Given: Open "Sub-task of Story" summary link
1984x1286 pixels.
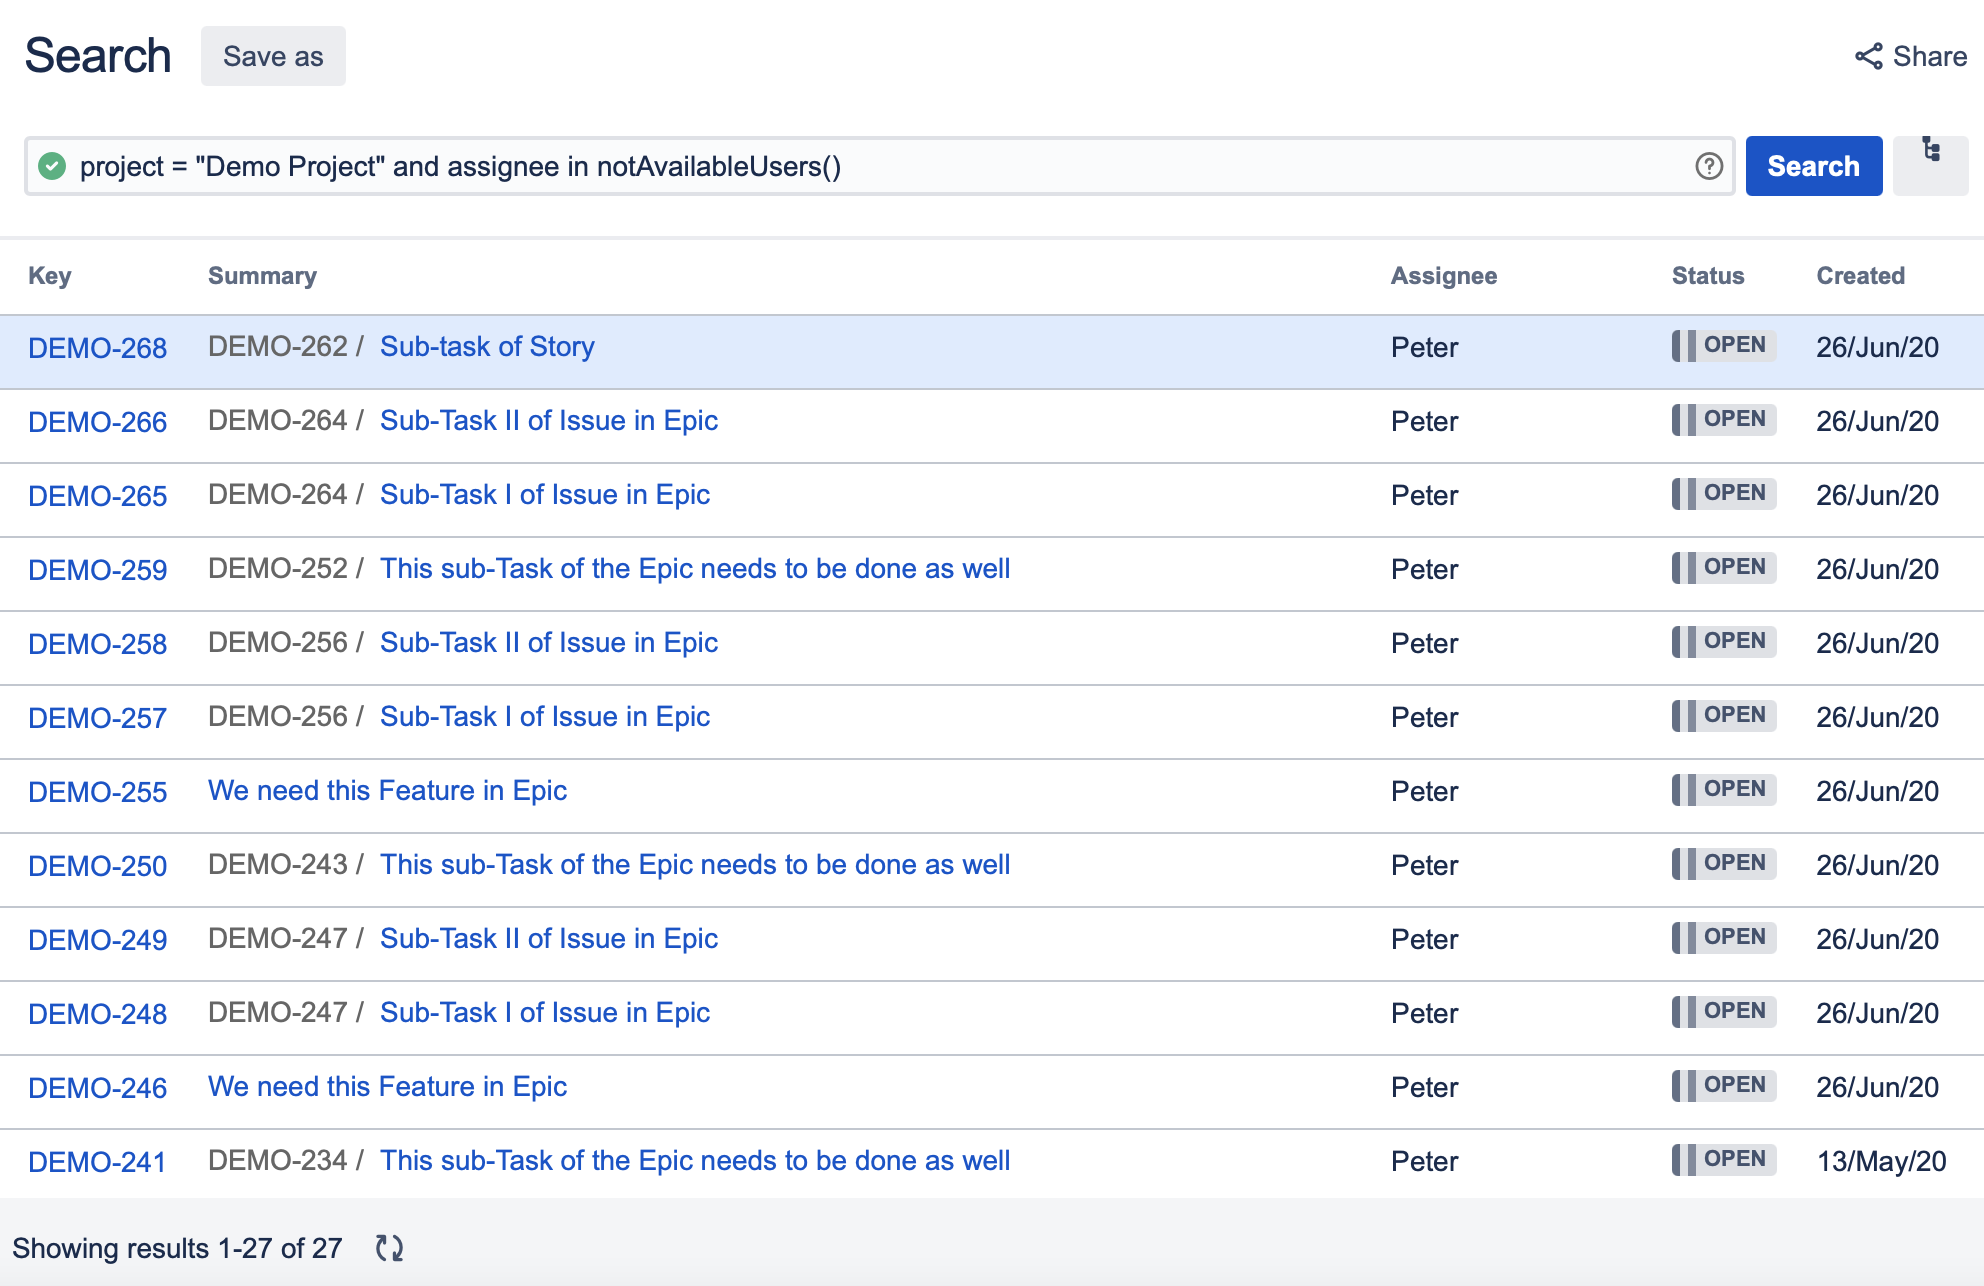Looking at the screenshot, I should [487, 347].
